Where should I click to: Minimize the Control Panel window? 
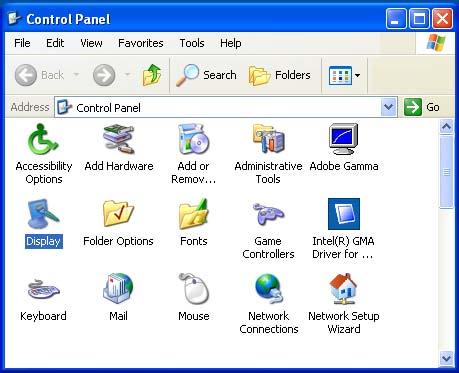pyautogui.click(x=396, y=19)
